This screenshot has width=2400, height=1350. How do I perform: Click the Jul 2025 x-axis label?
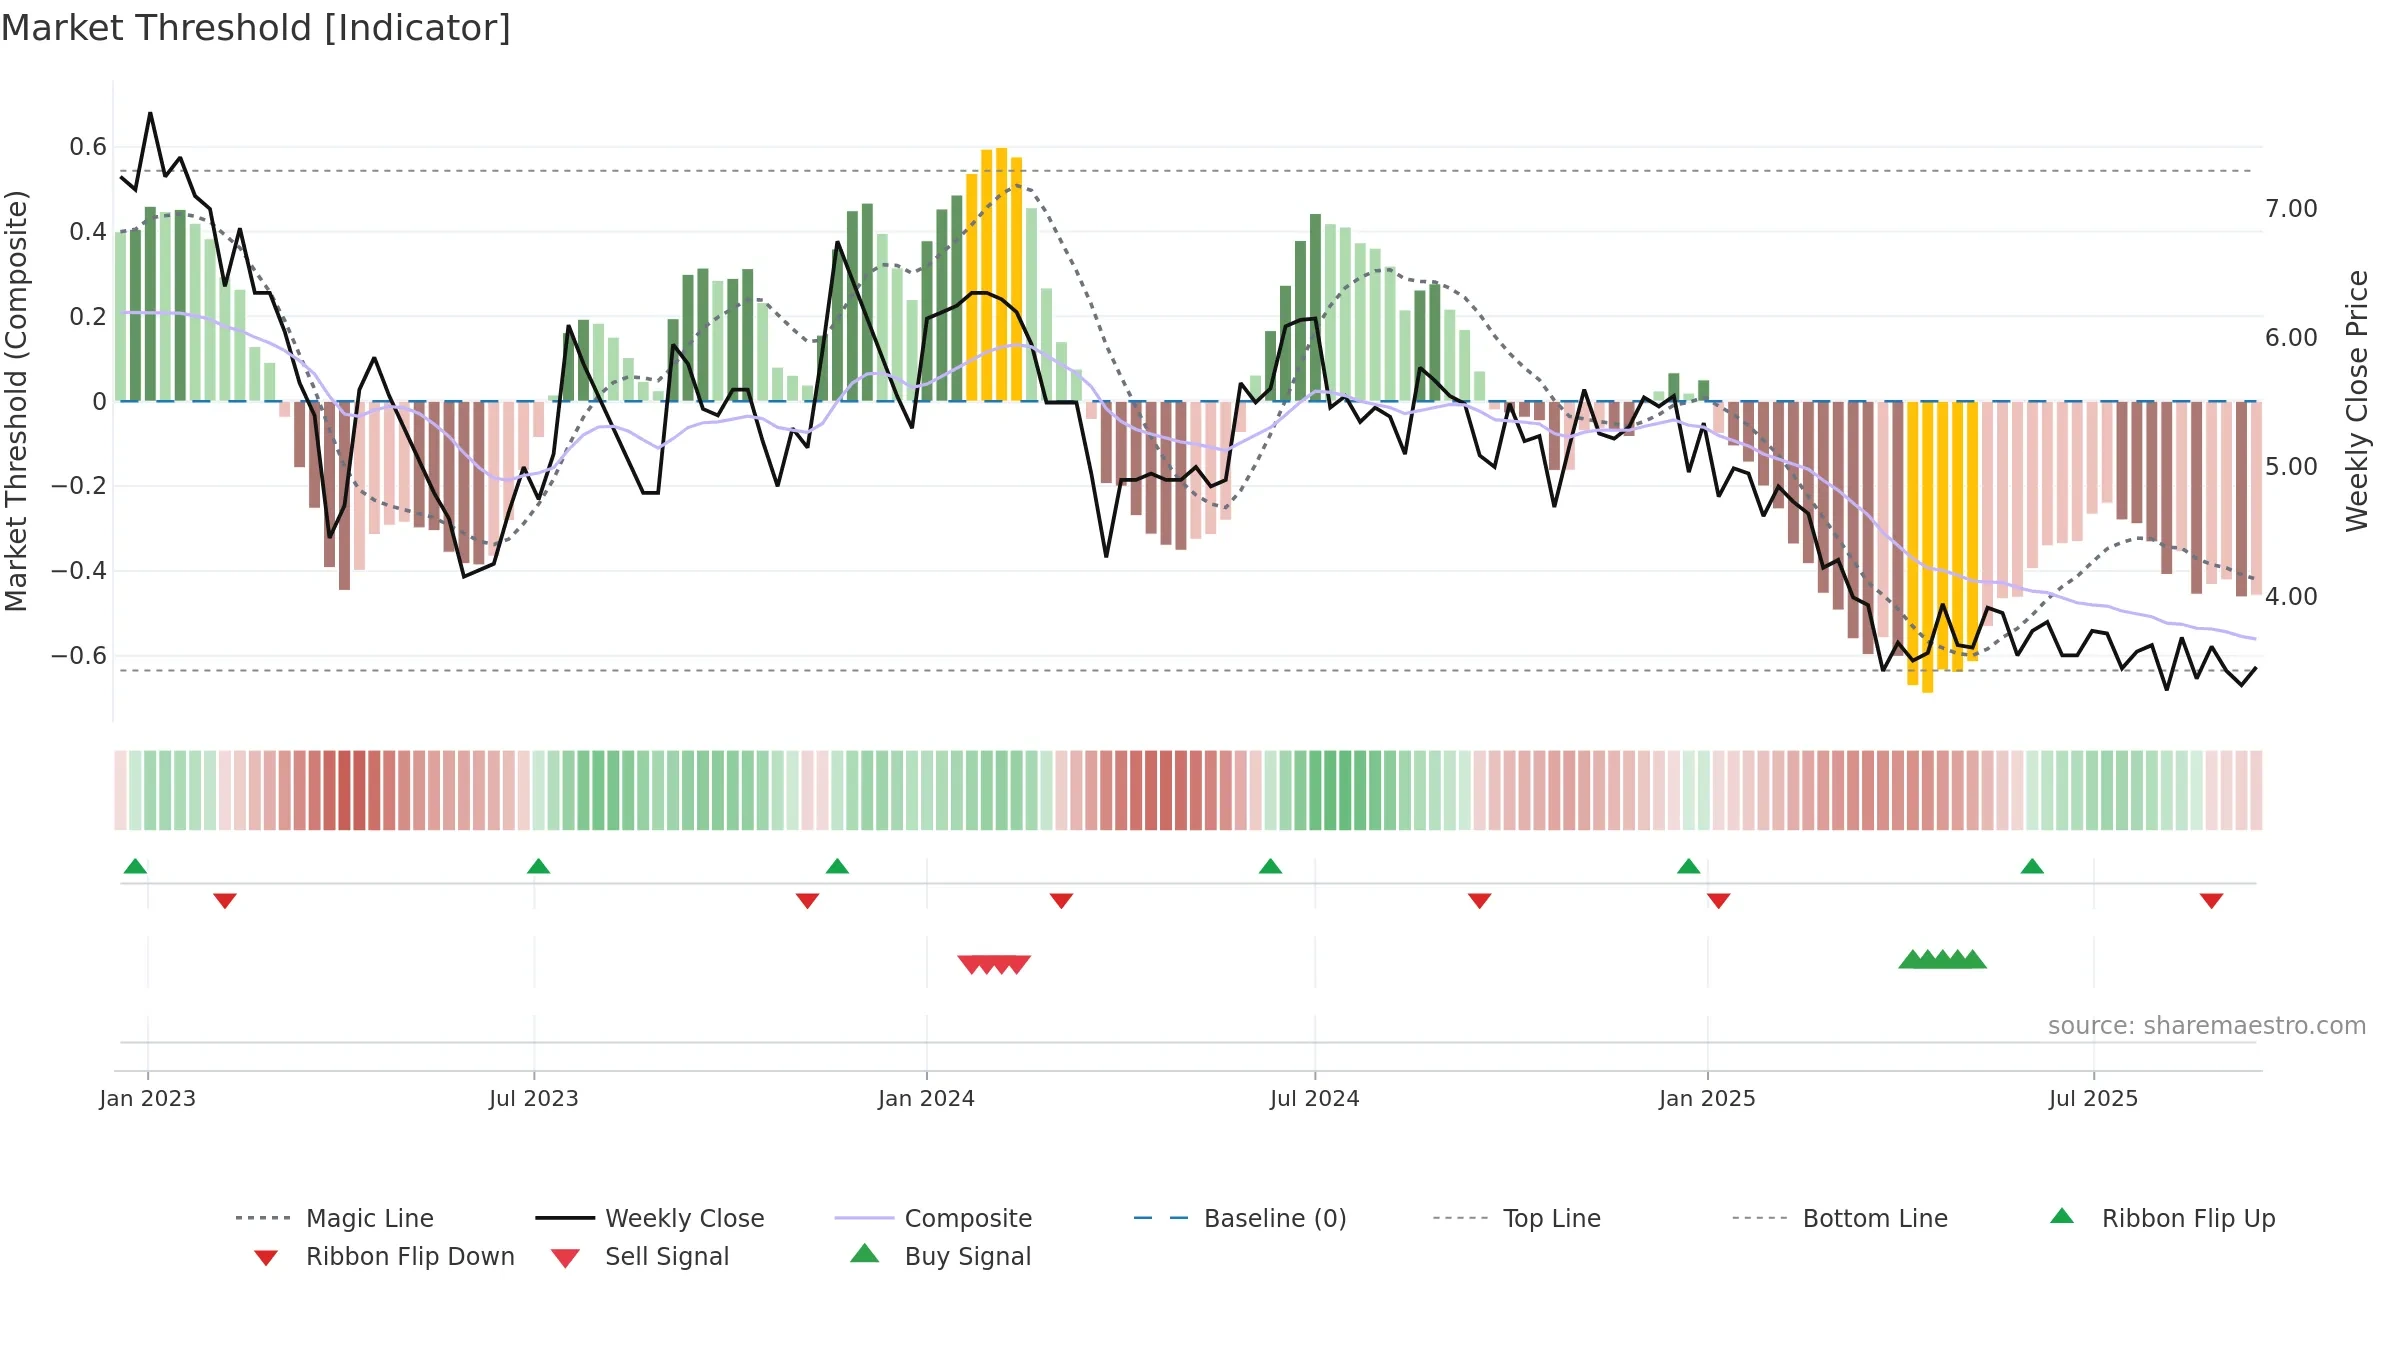(2093, 1098)
